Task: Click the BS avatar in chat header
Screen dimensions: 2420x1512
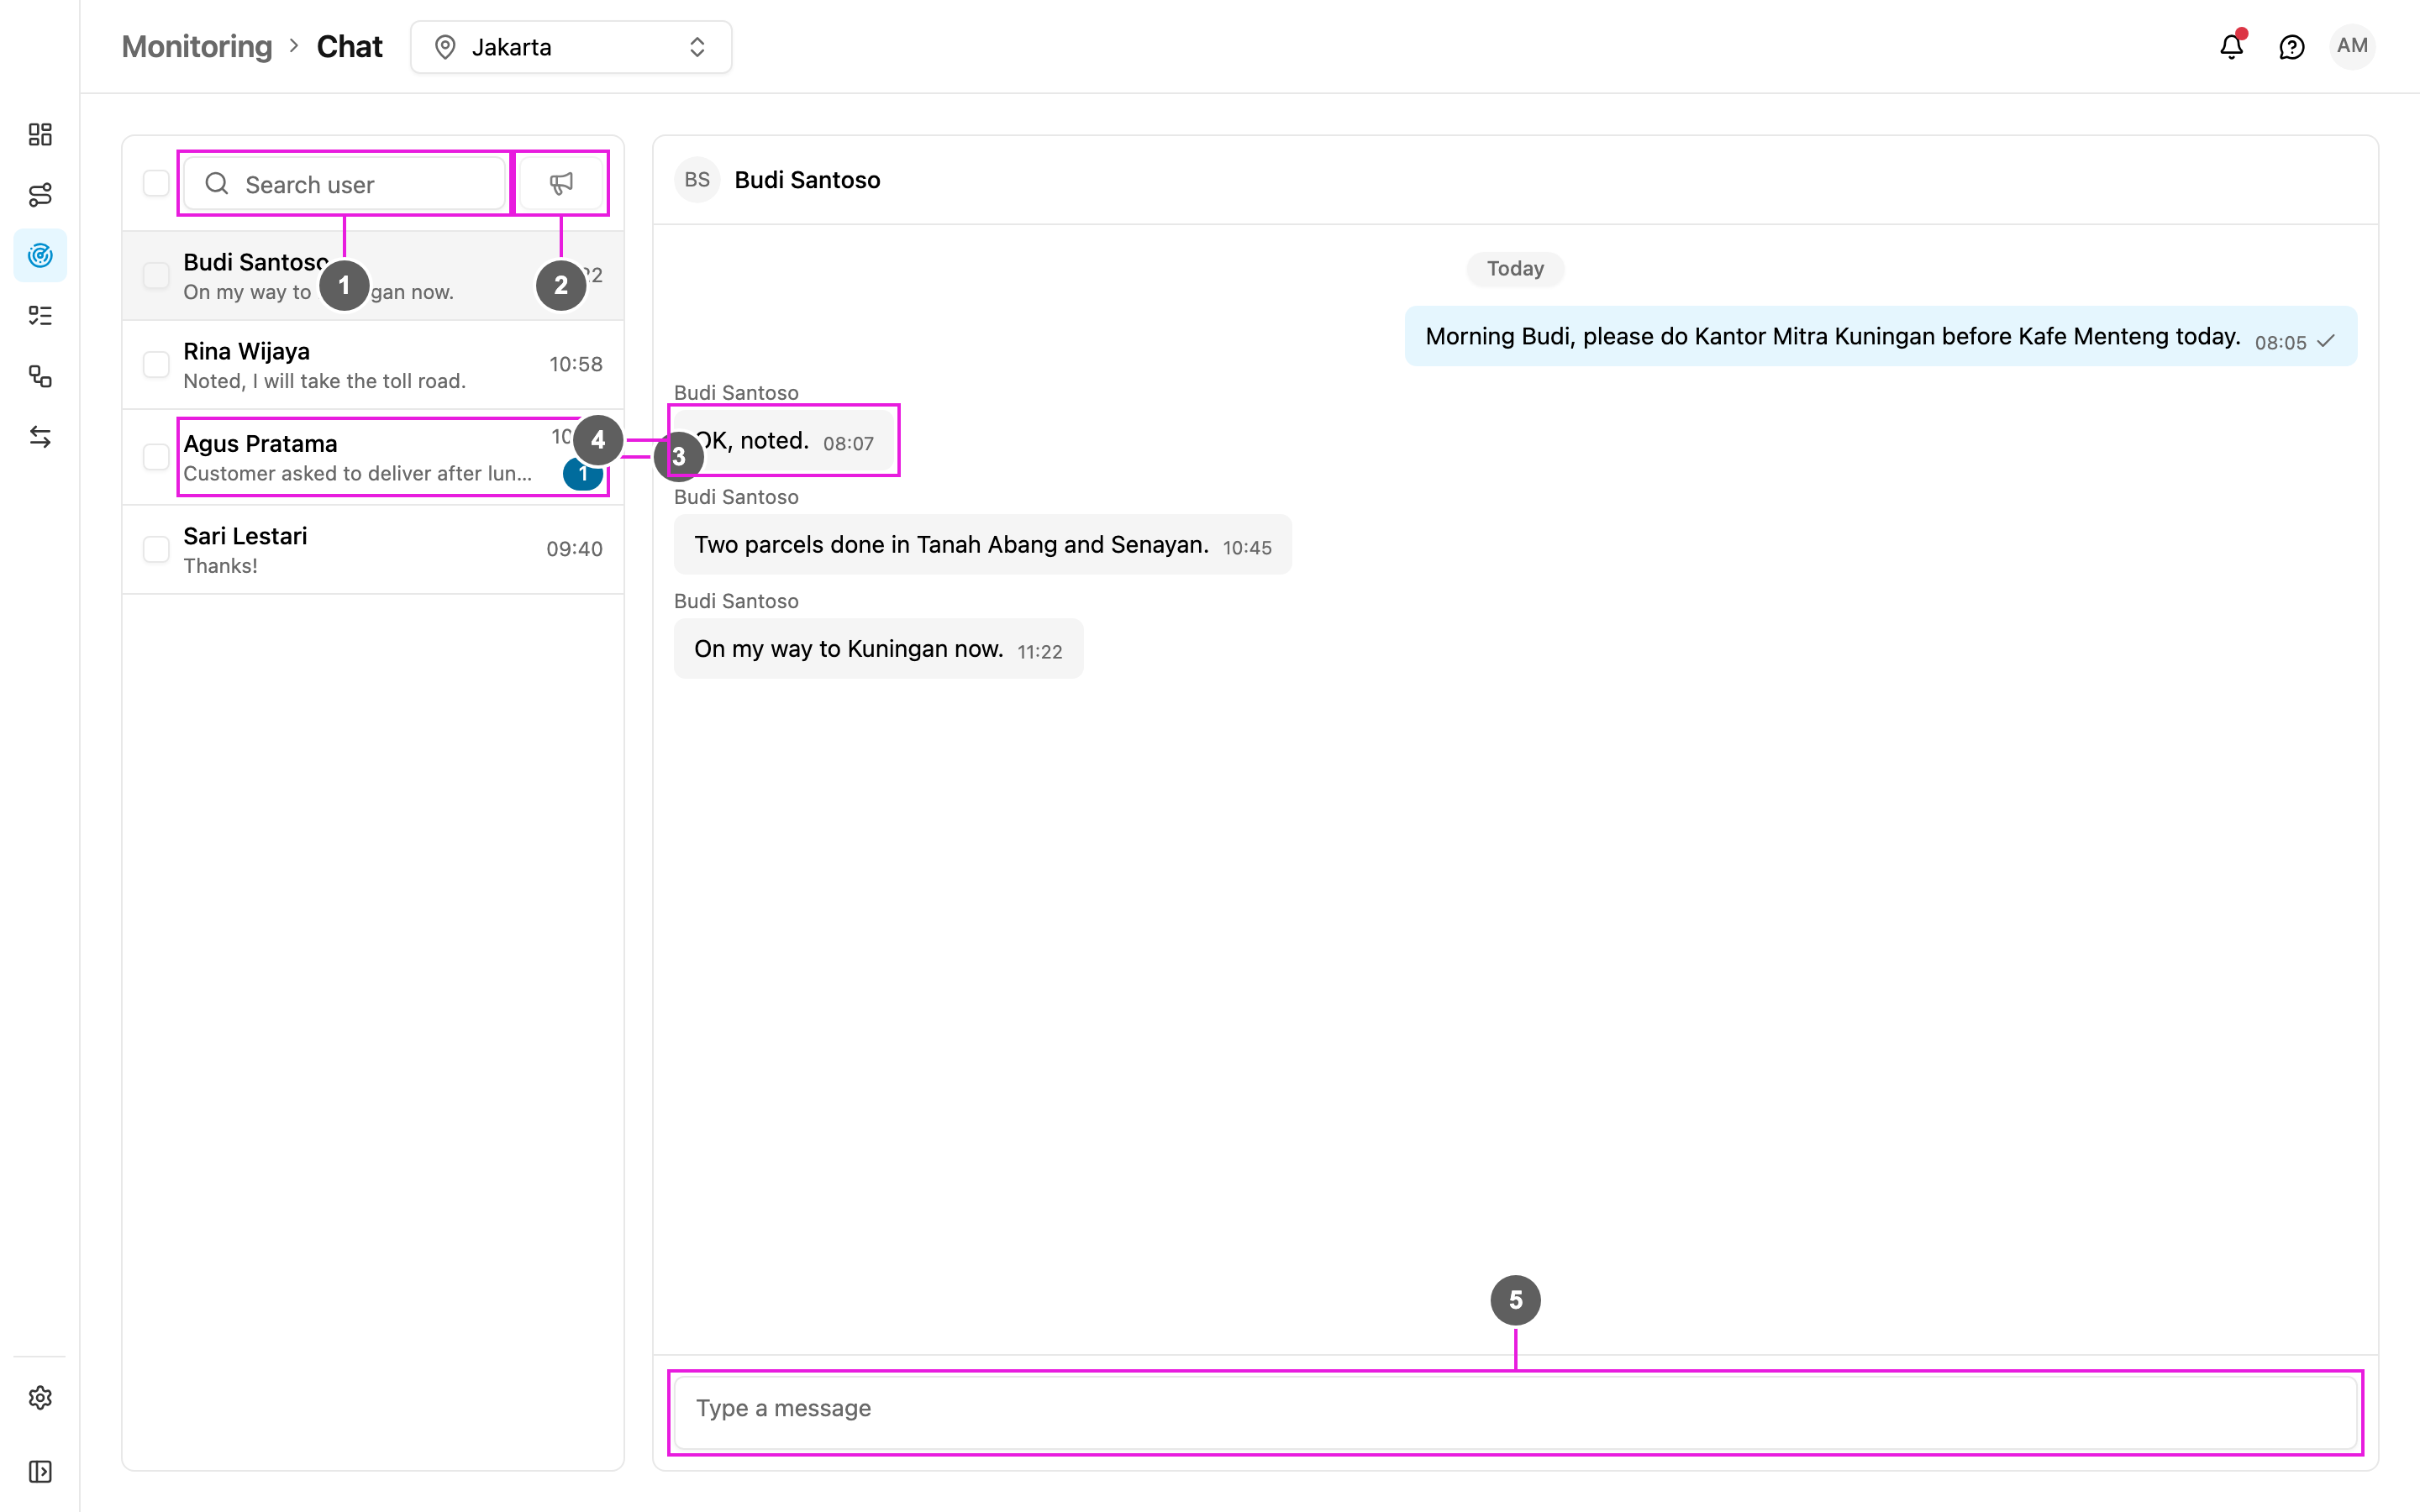Action: point(697,180)
